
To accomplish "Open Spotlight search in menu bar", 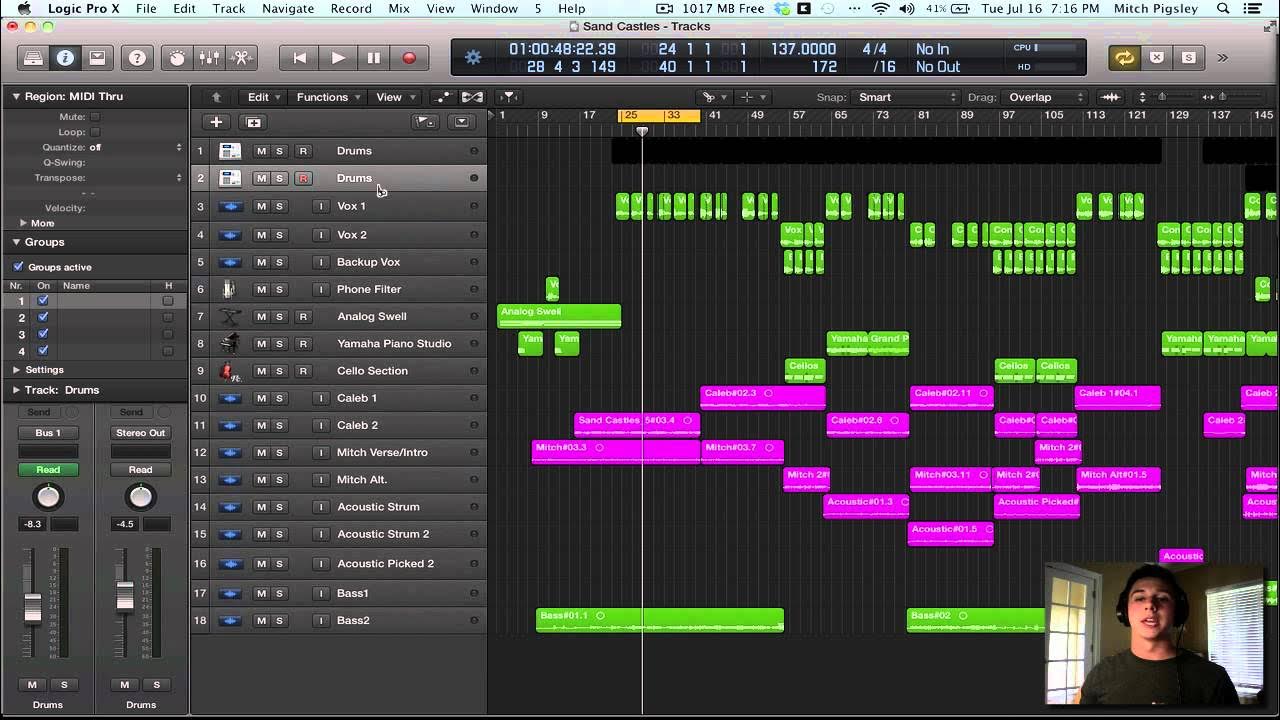I will (1223, 8).
